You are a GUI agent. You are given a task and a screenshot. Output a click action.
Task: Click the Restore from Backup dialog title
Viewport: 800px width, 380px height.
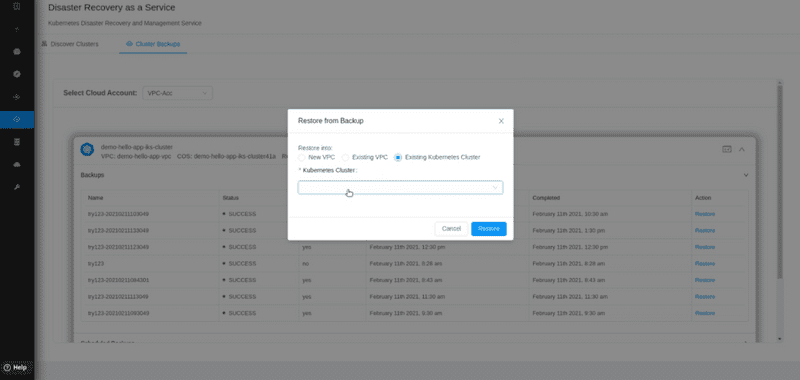331,121
